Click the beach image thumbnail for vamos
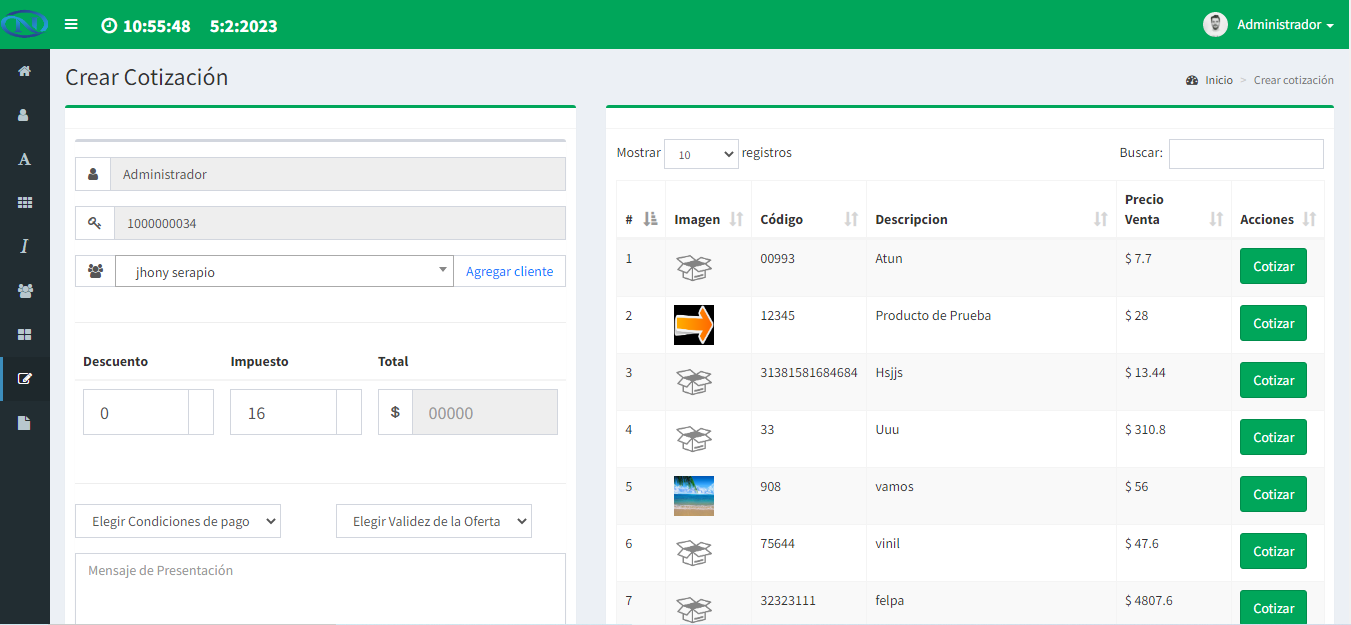The image size is (1351, 625). [x=694, y=496]
